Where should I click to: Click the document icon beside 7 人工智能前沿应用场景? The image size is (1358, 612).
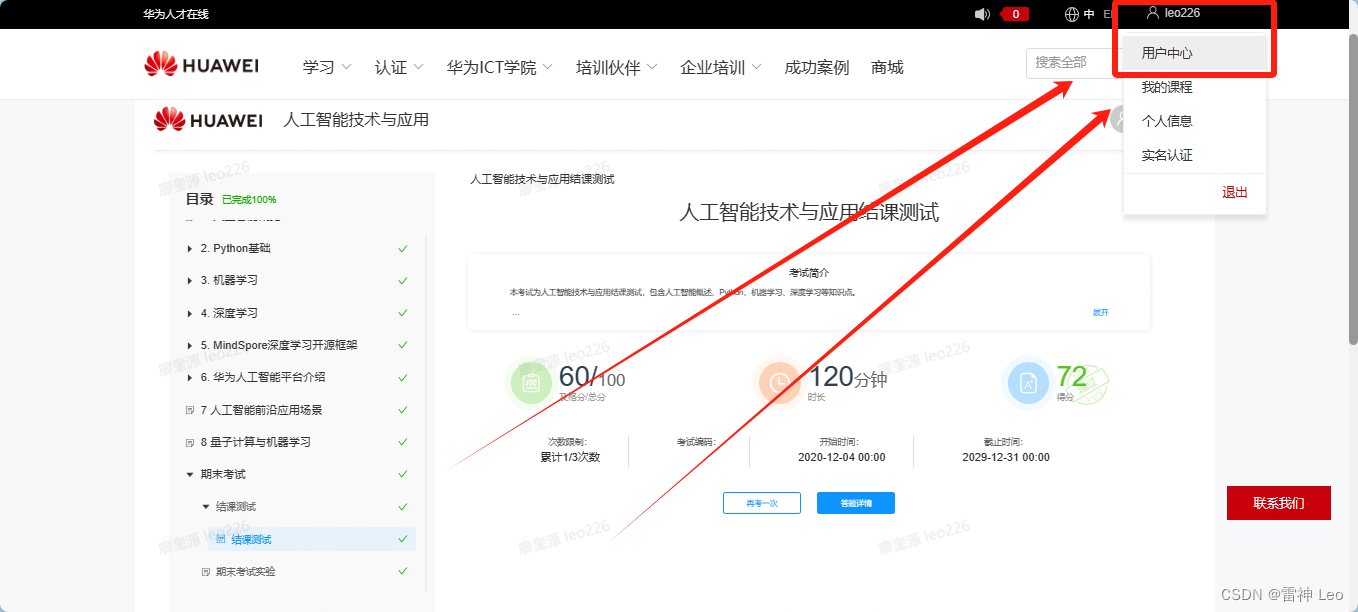[x=190, y=410]
